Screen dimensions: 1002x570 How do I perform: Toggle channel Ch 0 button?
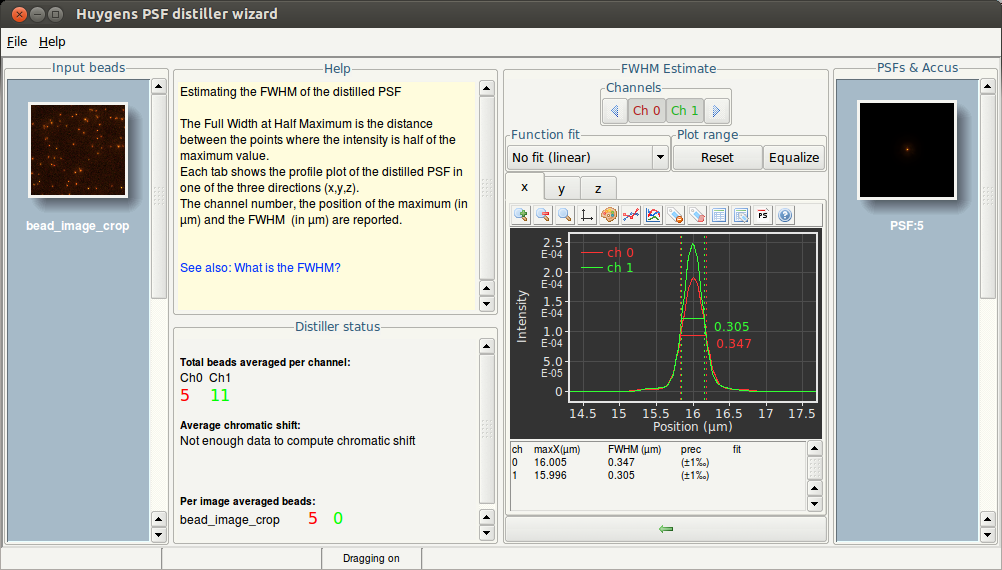[x=646, y=110]
